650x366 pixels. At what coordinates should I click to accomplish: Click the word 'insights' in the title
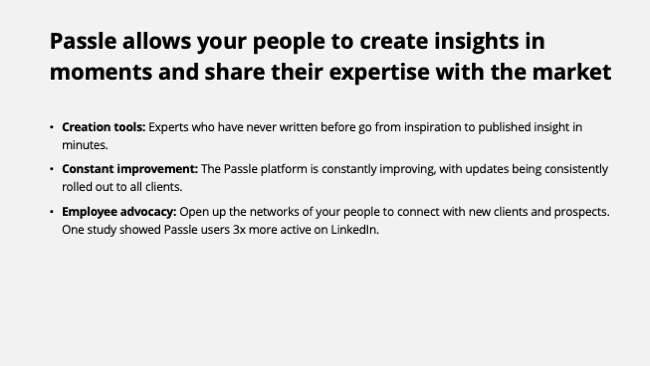pyautogui.click(x=476, y=41)
